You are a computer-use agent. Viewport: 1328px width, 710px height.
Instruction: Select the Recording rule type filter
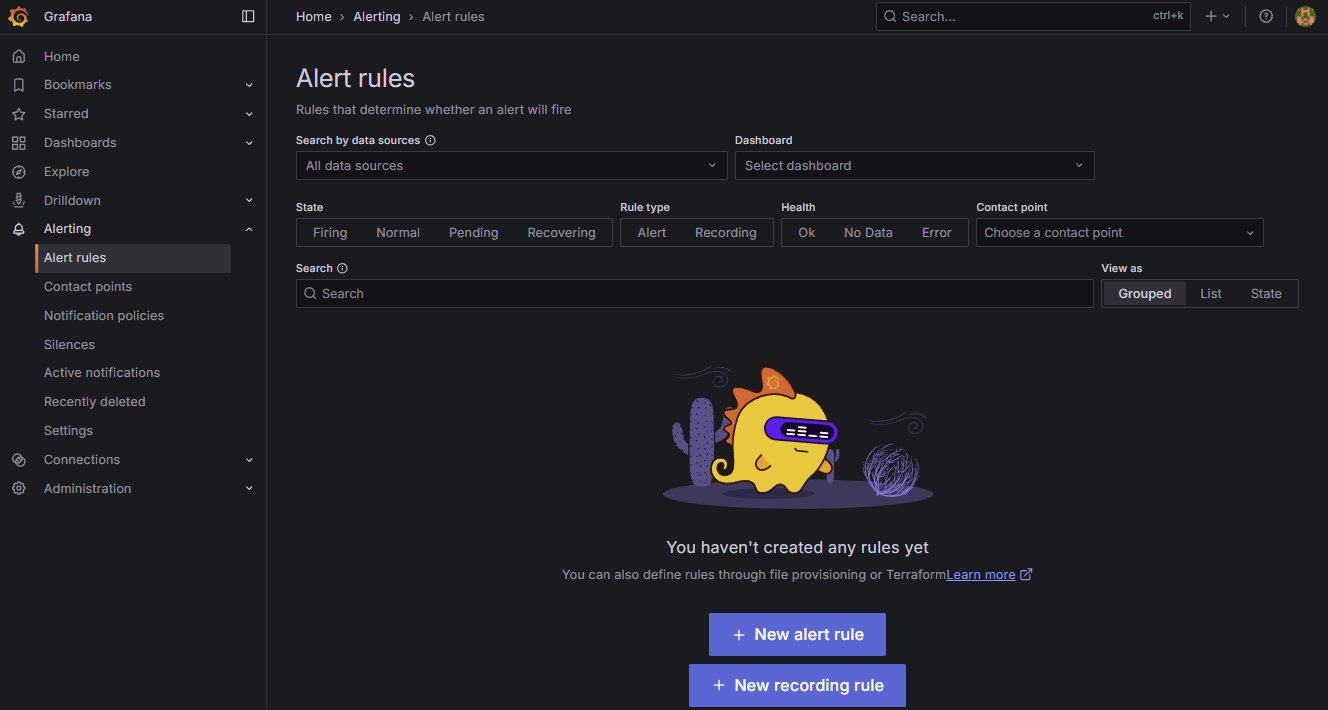(x=725, y=233)
